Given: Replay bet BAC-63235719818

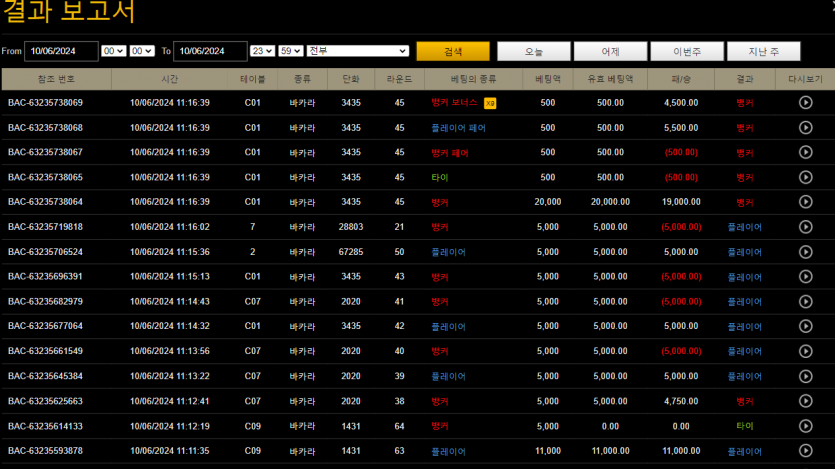Looking at the screenshot, I should [805, 227].
